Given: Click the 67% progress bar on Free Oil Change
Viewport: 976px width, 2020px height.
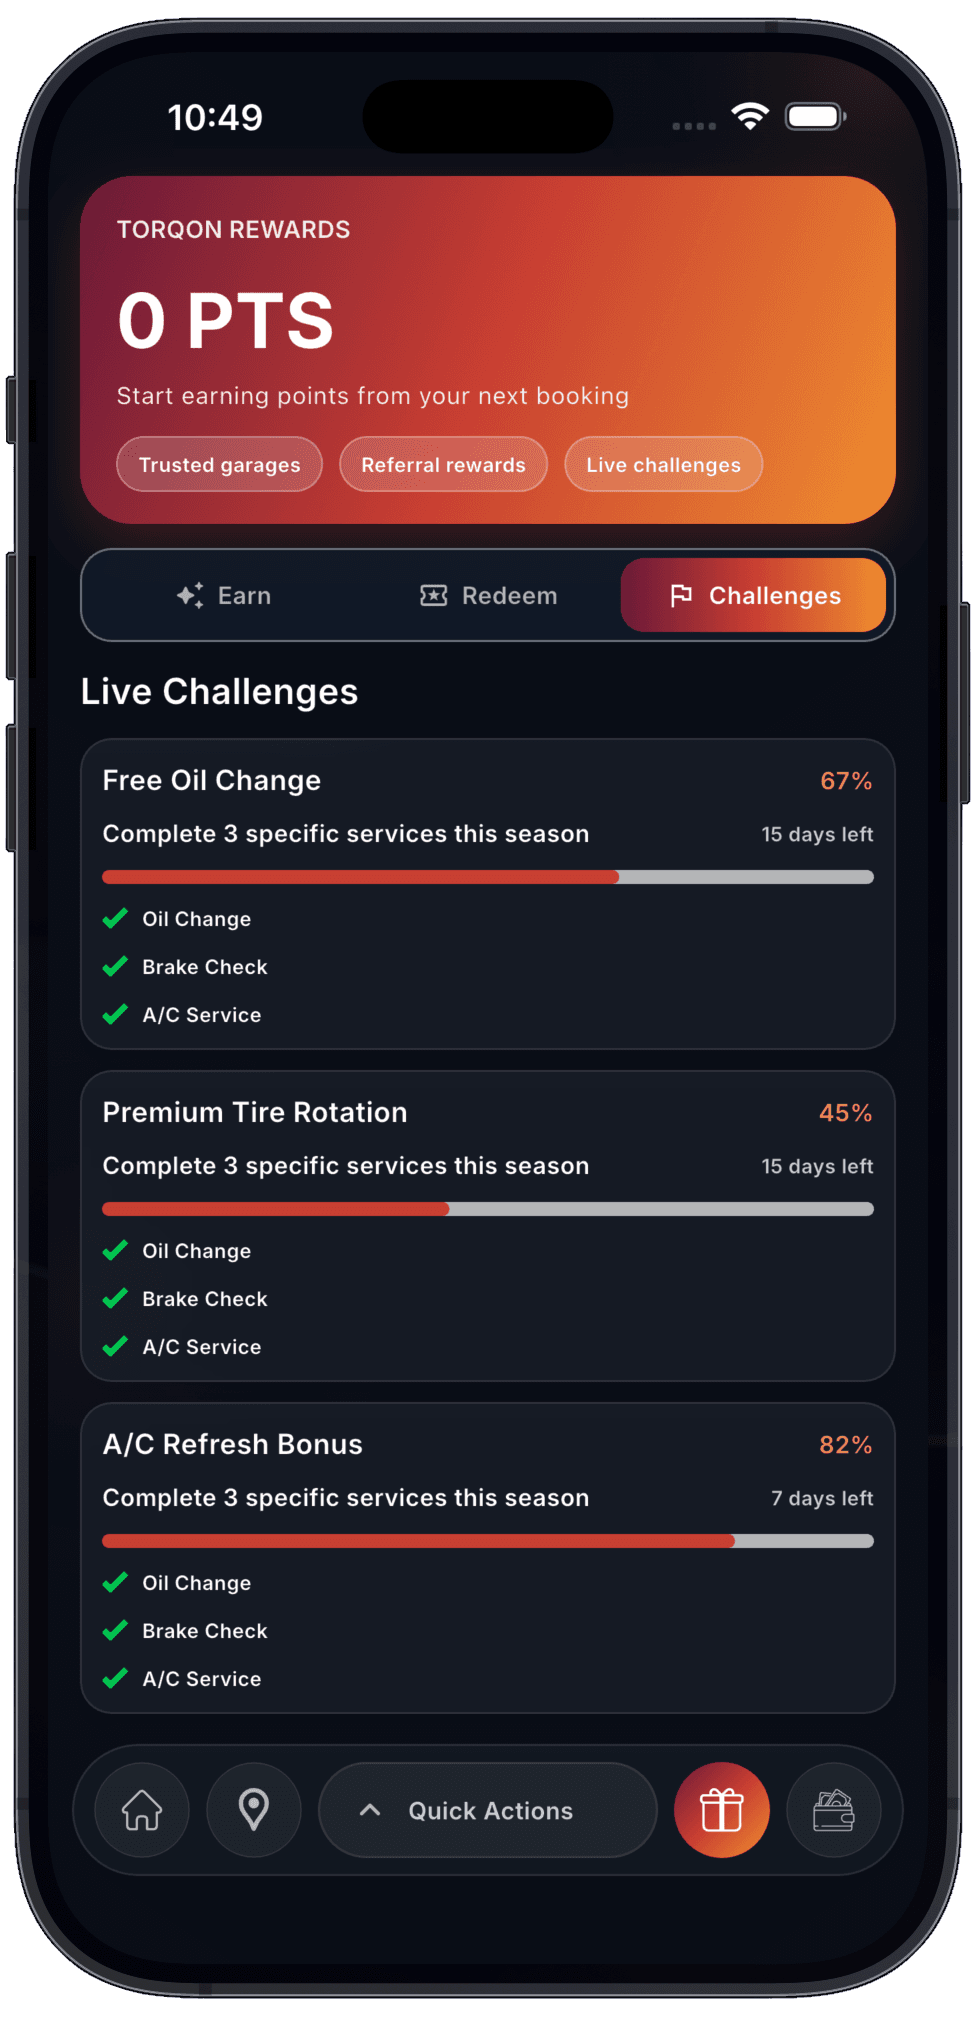Looking at the screenshot, I should point(488,877).
